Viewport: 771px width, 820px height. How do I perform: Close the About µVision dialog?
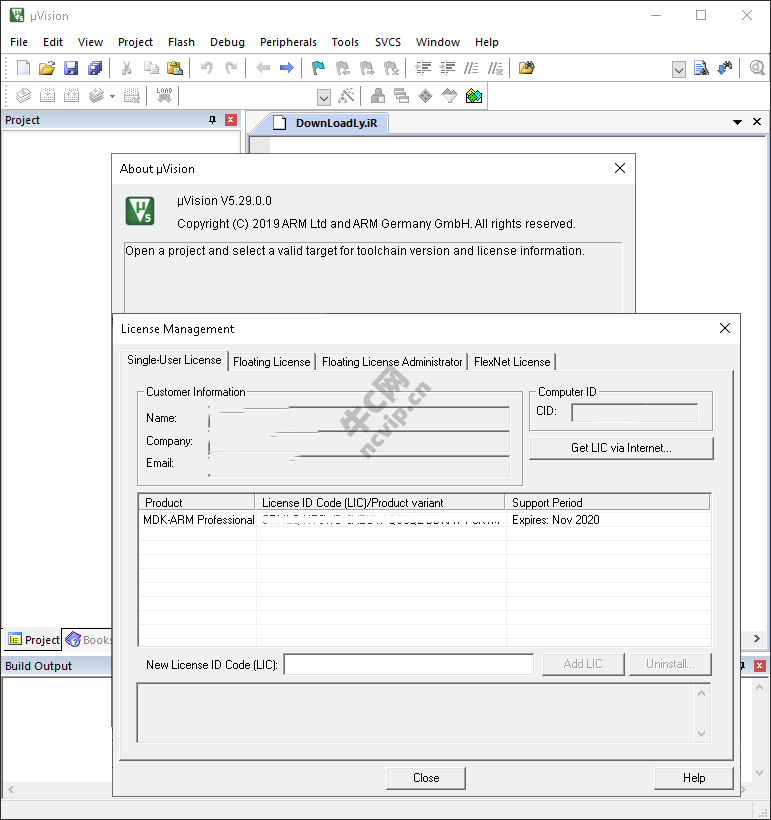pos(620,168)
